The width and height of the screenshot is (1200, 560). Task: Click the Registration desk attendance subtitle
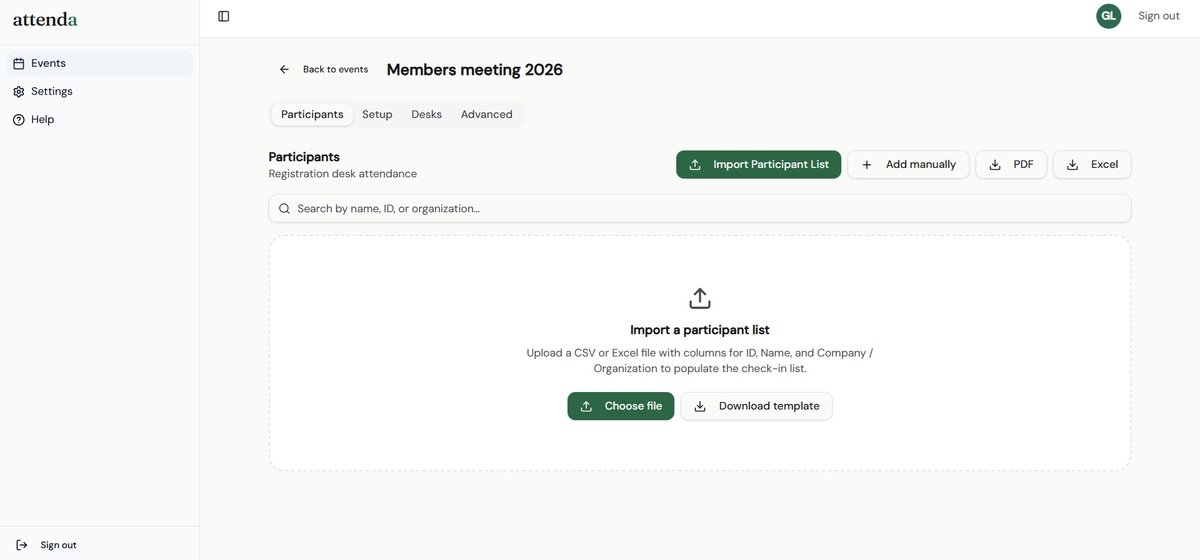tap(343, 174)
